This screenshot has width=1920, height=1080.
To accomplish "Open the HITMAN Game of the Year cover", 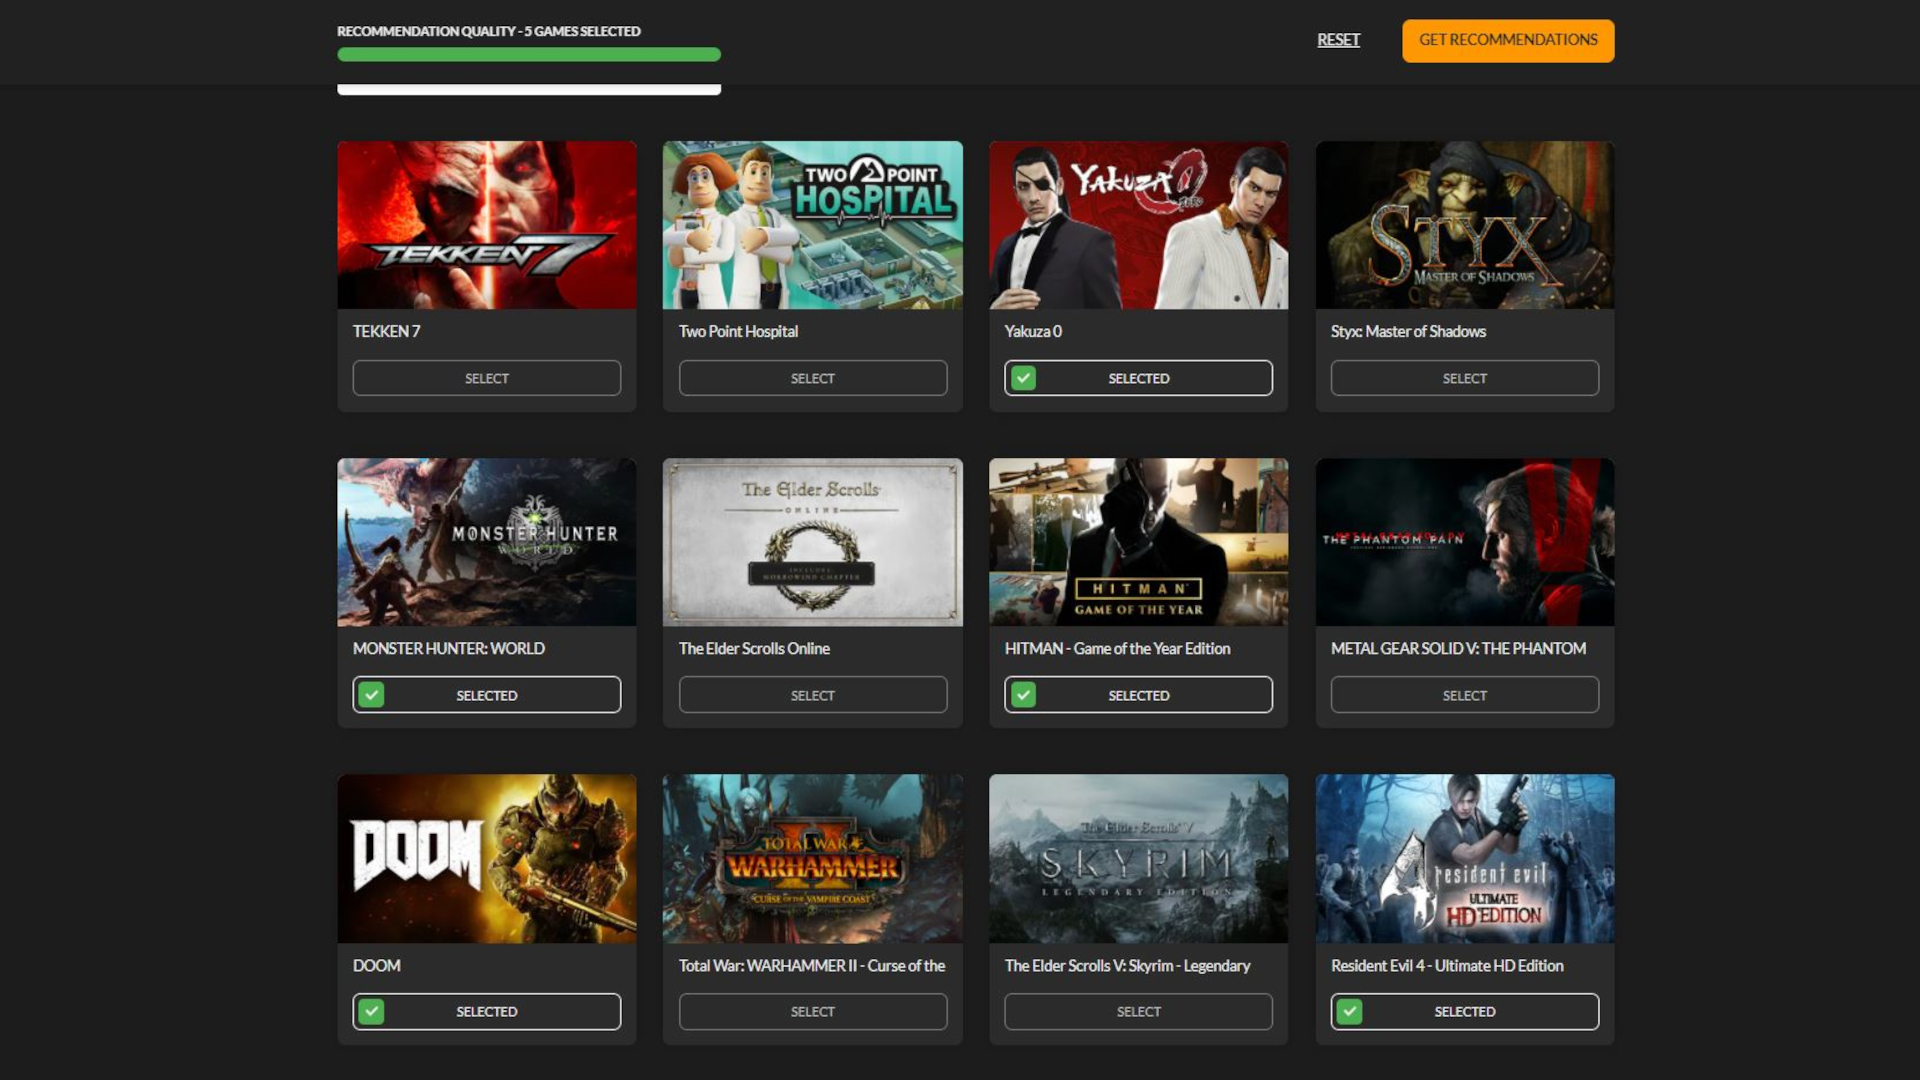I will pos(1139,542).
